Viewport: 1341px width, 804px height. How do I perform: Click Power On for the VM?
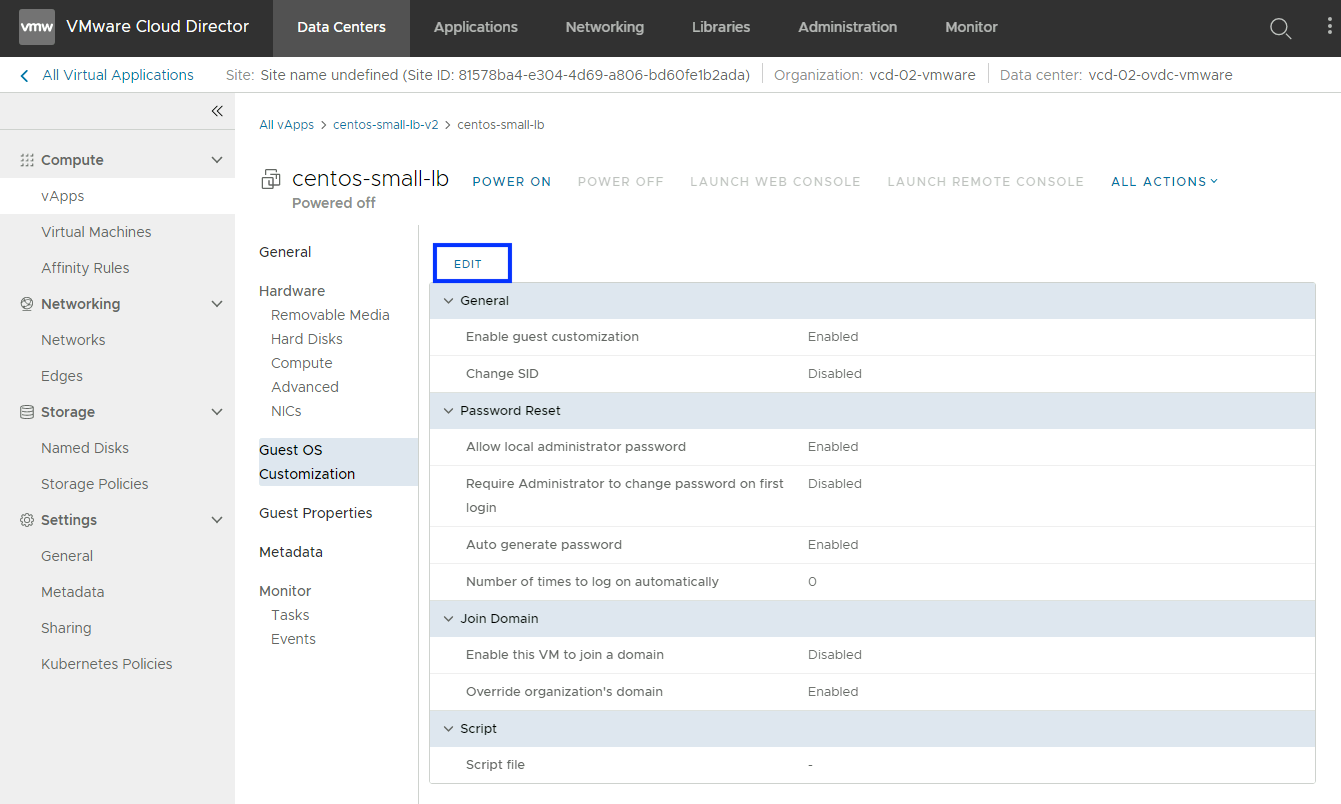511,181
